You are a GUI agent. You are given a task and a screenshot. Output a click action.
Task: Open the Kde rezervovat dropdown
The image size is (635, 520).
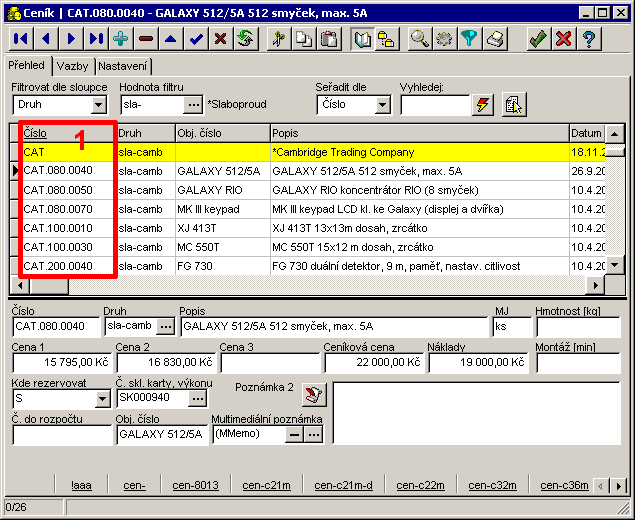click(x=103, y=399)
